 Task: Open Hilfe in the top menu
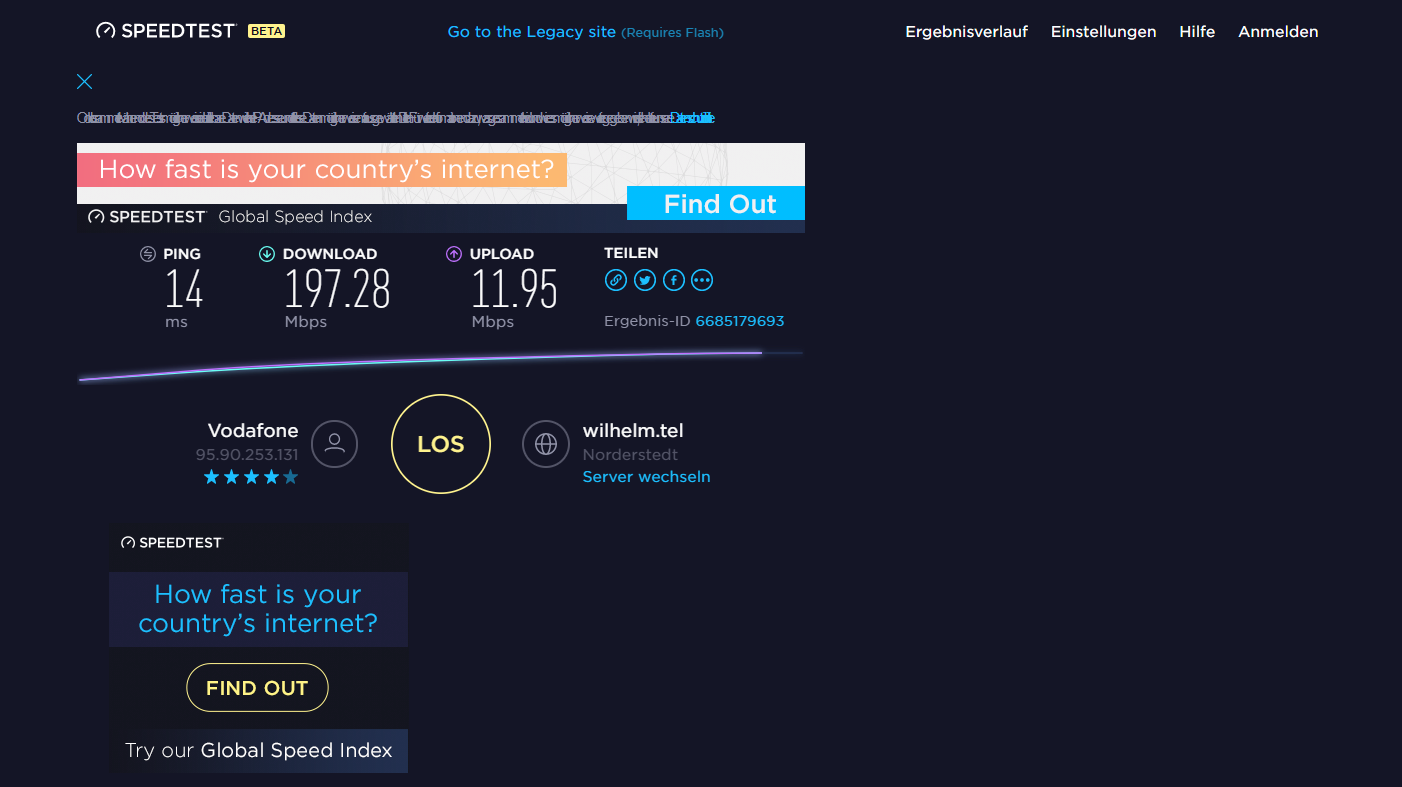point(1197,32)
